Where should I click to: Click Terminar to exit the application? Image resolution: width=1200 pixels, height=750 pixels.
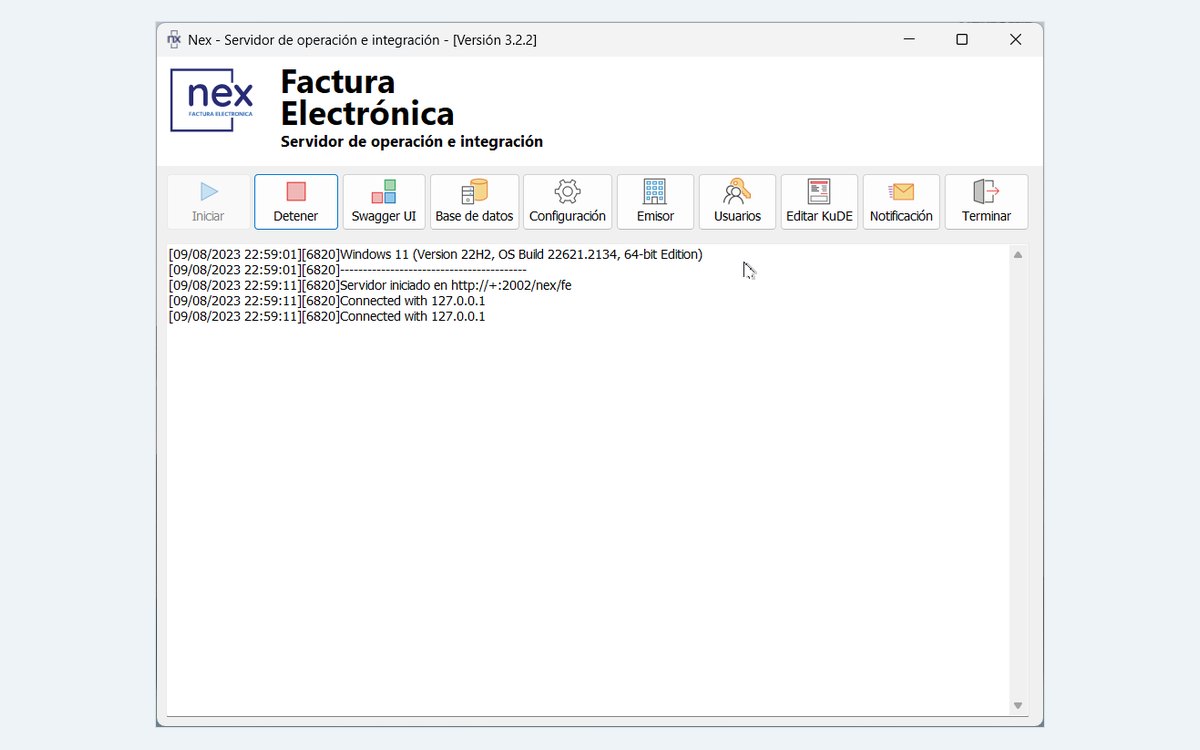[986, 202]
